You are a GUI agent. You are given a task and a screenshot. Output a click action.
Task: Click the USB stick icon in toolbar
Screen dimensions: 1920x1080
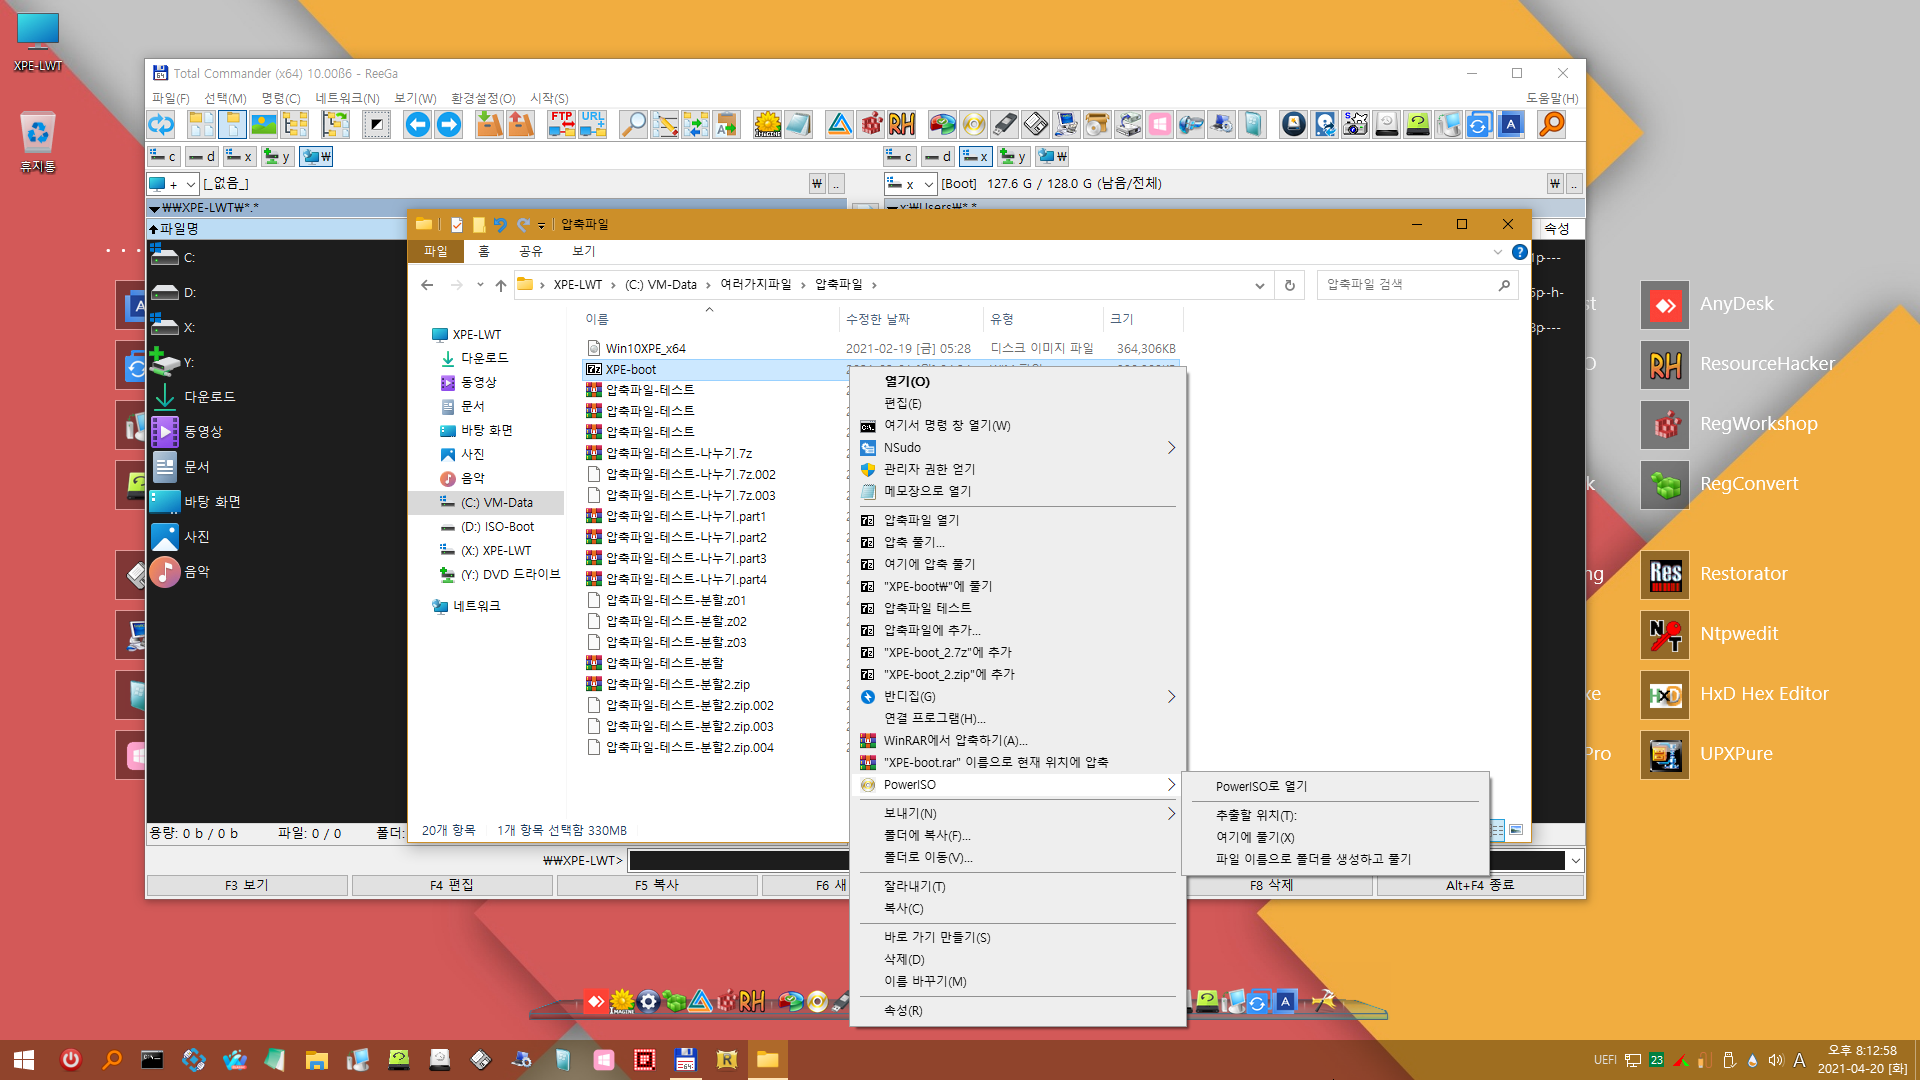click(1005, 124)
